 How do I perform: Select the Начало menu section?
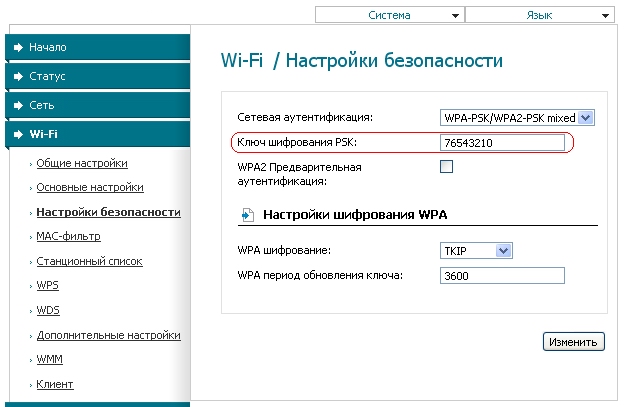(x=48, y=47)
